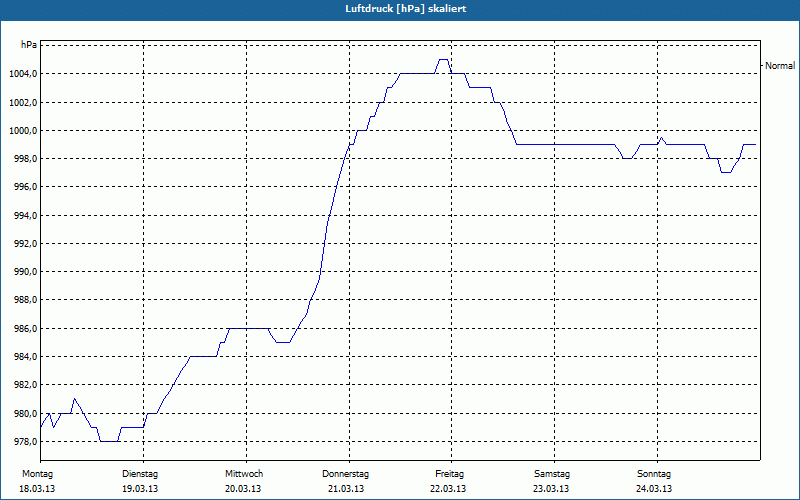Click the 978,0 y-axis value
Viewport: 800px width, 500px height.
pos(25,441)
